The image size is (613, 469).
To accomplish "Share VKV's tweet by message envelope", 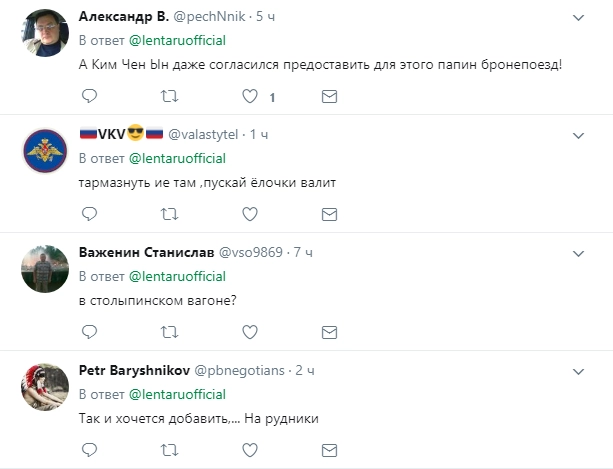I will [x=329, y=213].
